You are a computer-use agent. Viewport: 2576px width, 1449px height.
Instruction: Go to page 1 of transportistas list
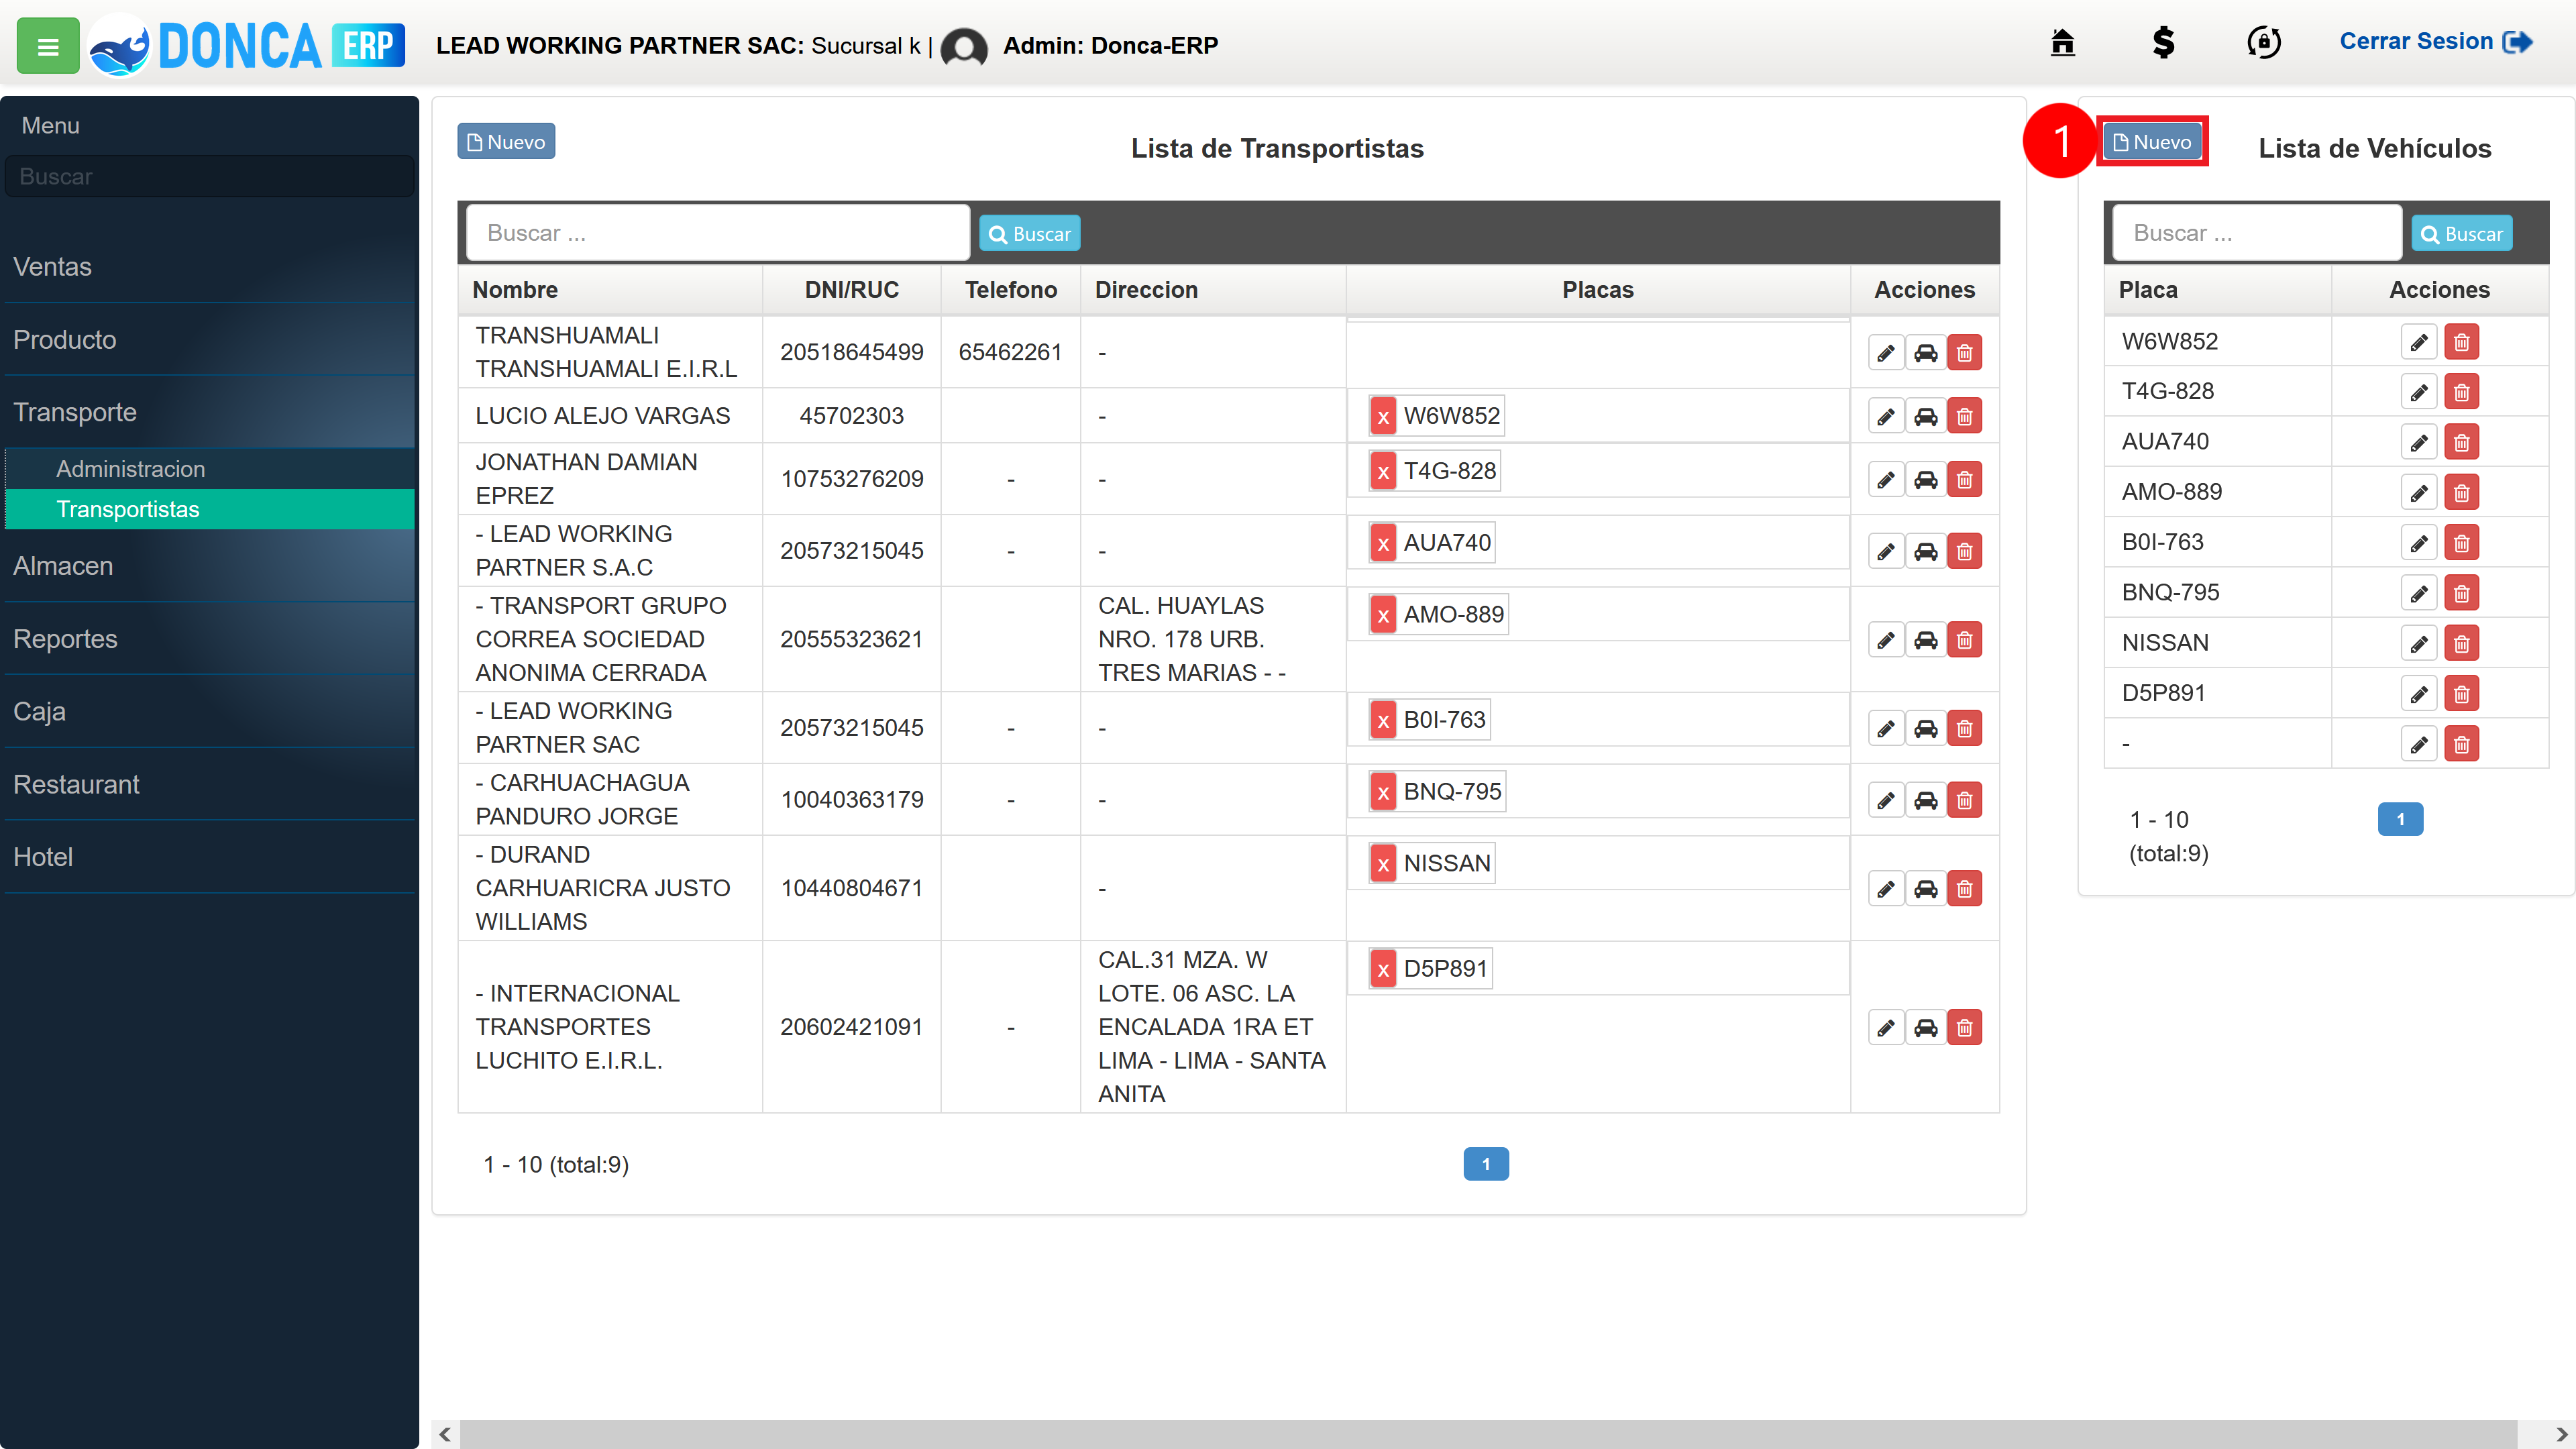click(1486, 1164)
